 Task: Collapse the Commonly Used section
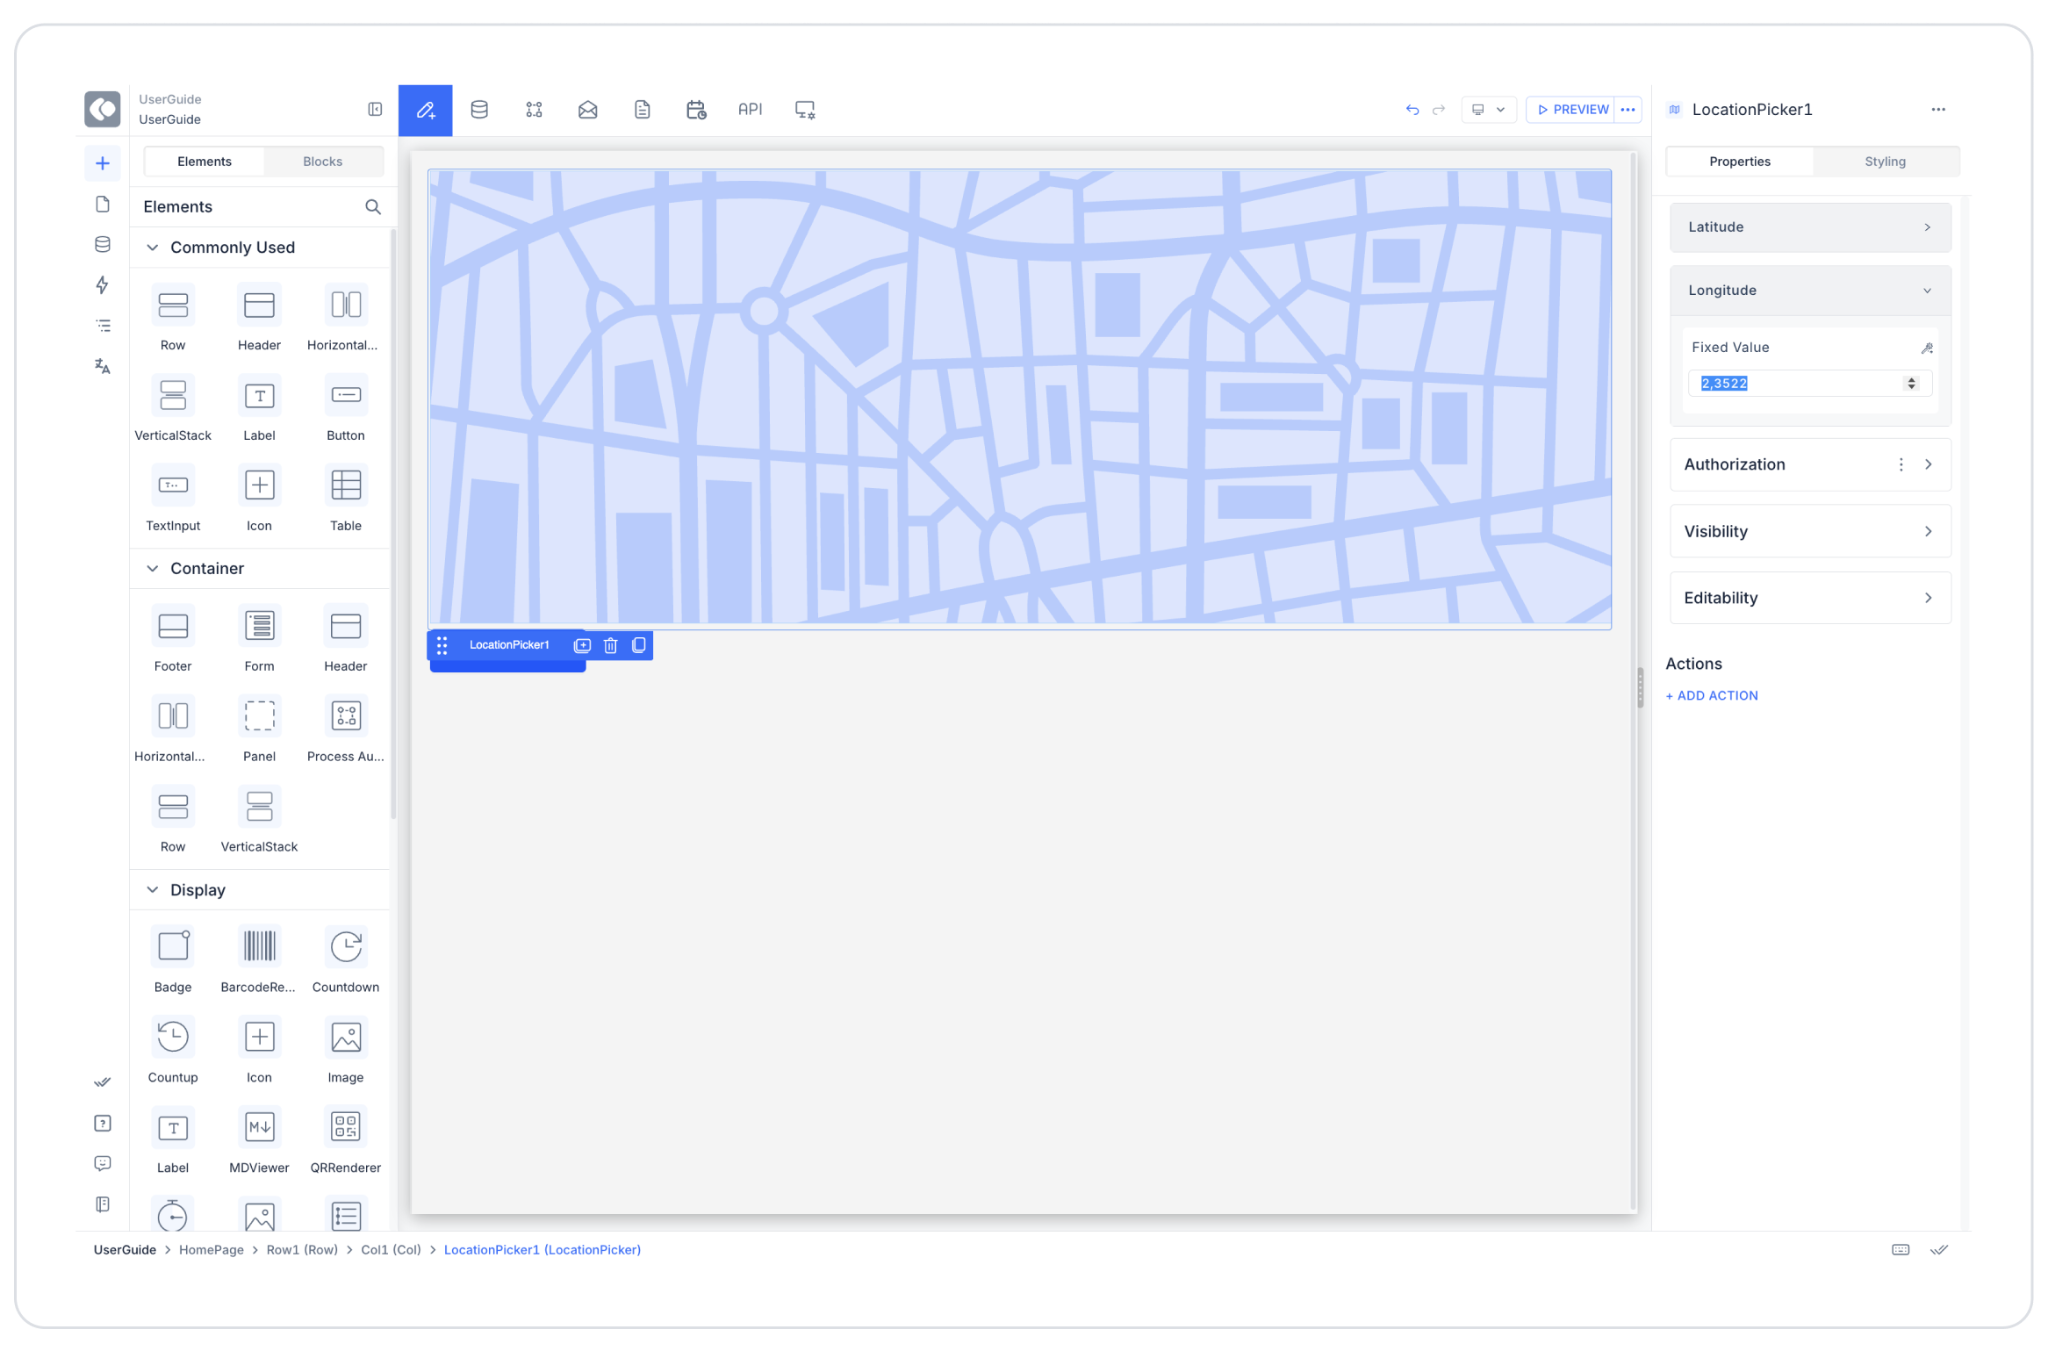[153, 247]
